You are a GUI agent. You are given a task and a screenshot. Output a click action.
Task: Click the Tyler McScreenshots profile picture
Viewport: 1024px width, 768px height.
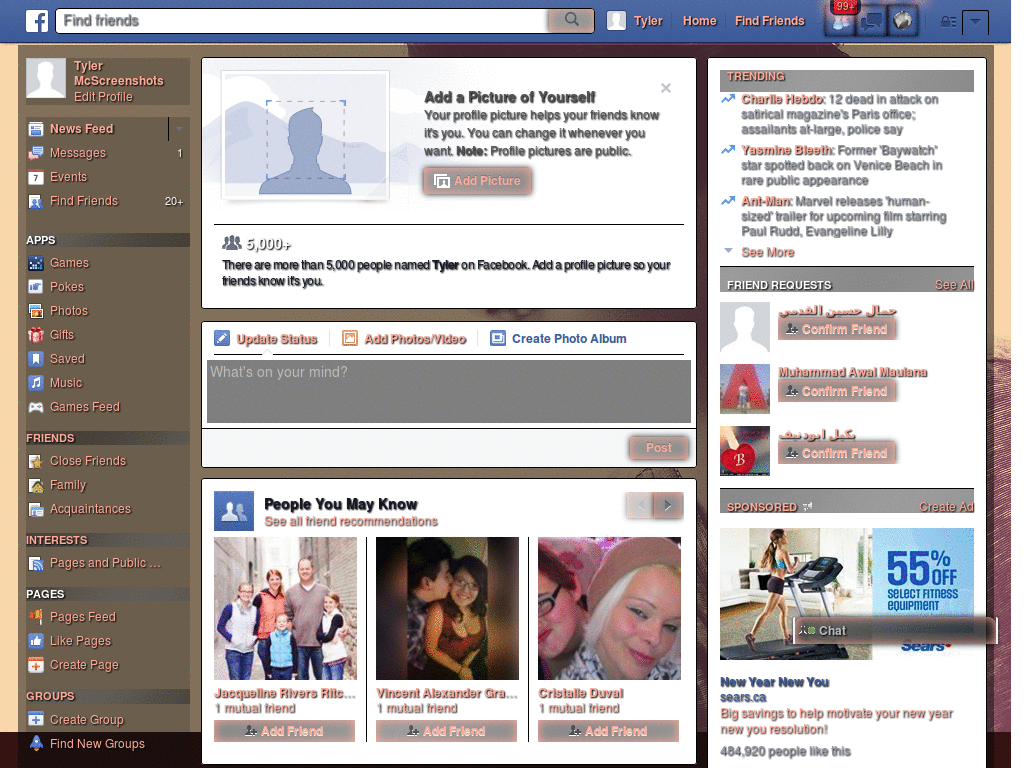tap(46, 78)
